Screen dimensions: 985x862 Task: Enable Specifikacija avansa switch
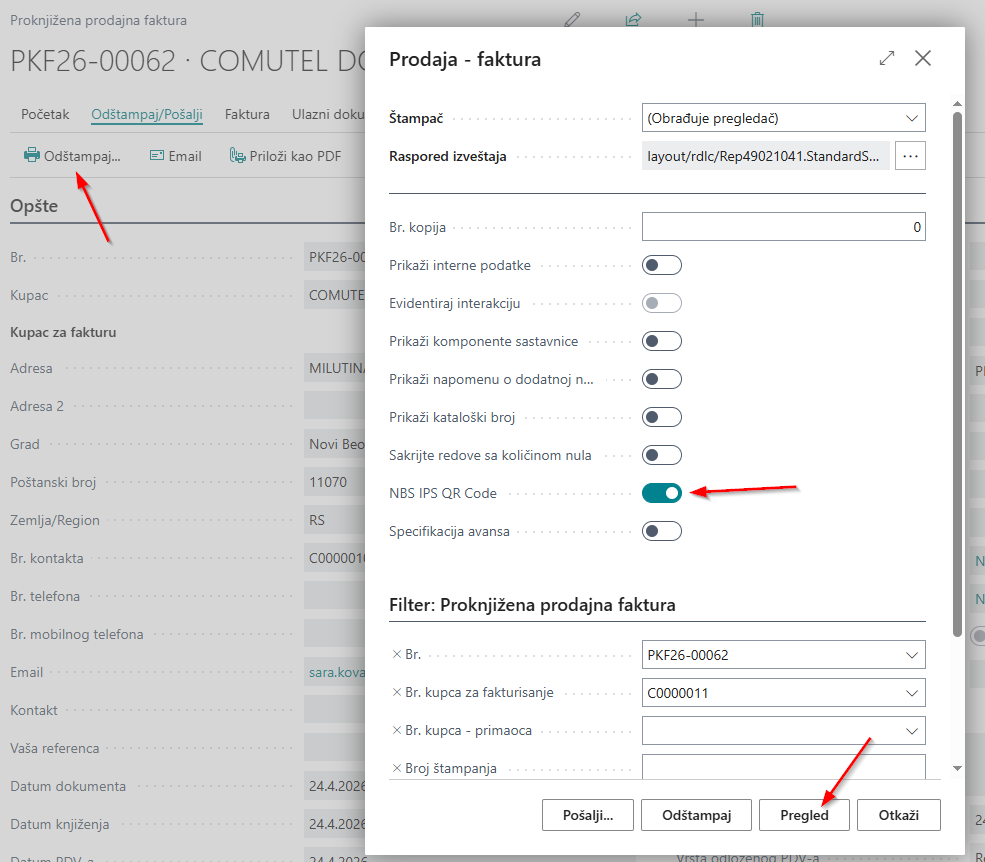pos(661,532)
